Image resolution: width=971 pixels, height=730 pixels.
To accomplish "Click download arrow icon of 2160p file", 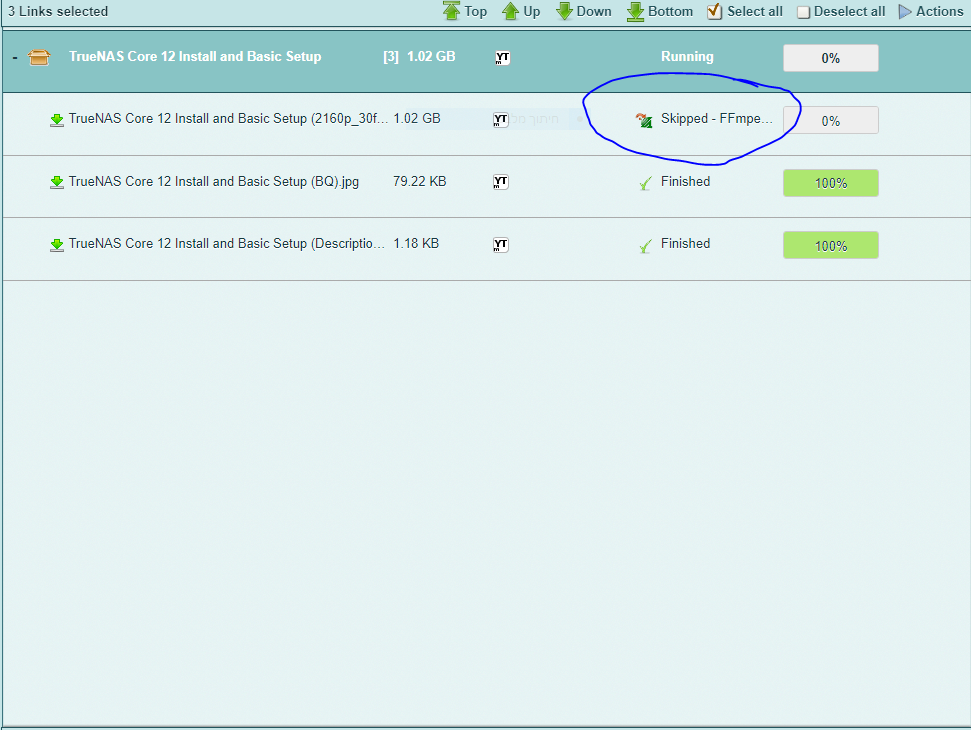I will 57,119.
